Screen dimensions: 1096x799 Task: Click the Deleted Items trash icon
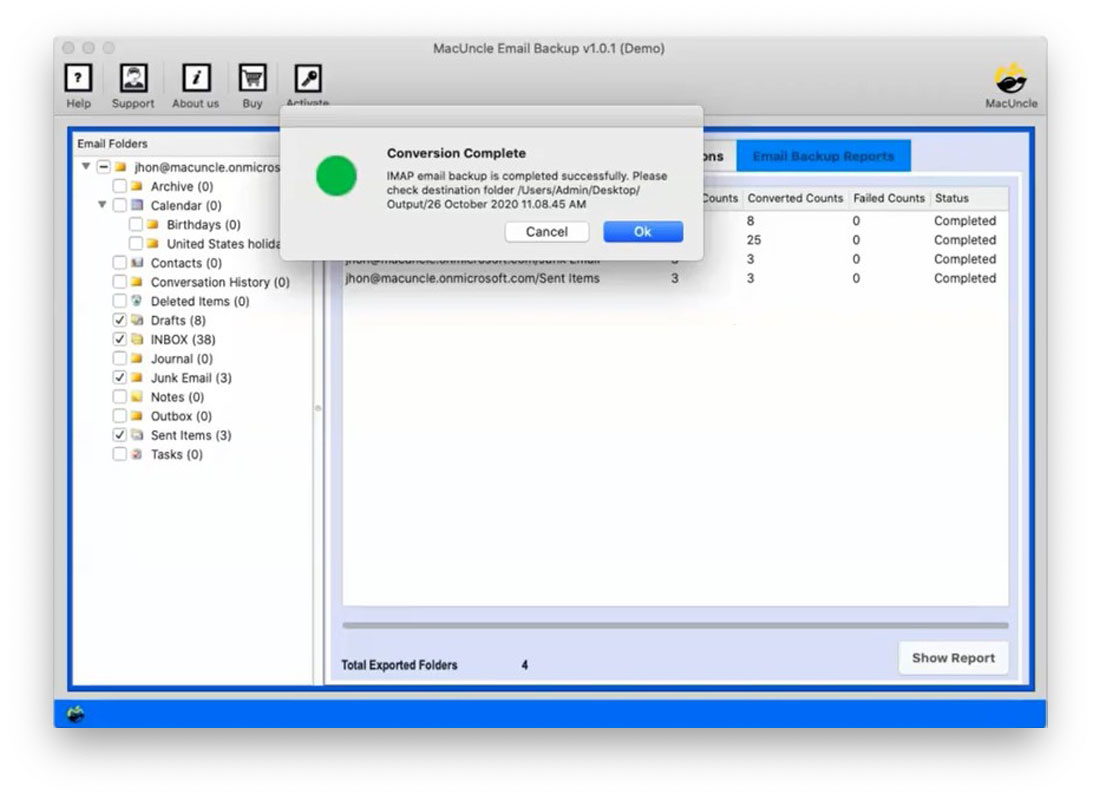[137, 301]
